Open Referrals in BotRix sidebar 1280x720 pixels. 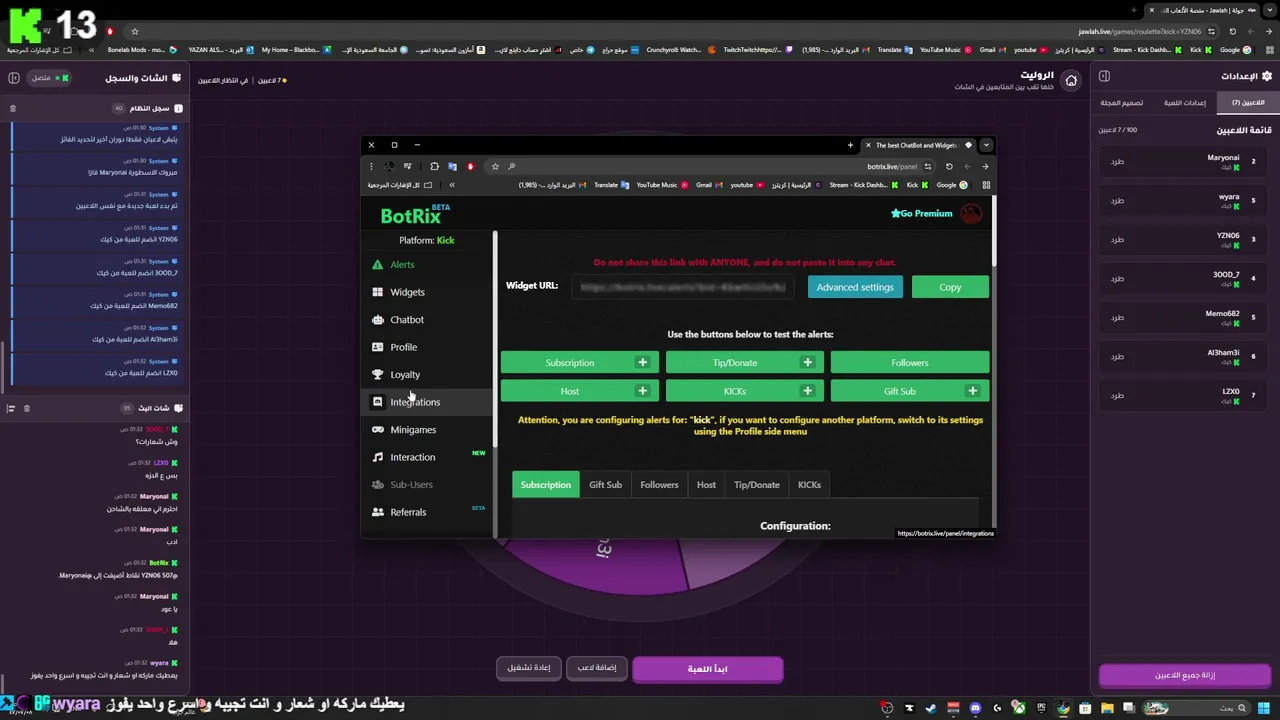coord(408,512)
